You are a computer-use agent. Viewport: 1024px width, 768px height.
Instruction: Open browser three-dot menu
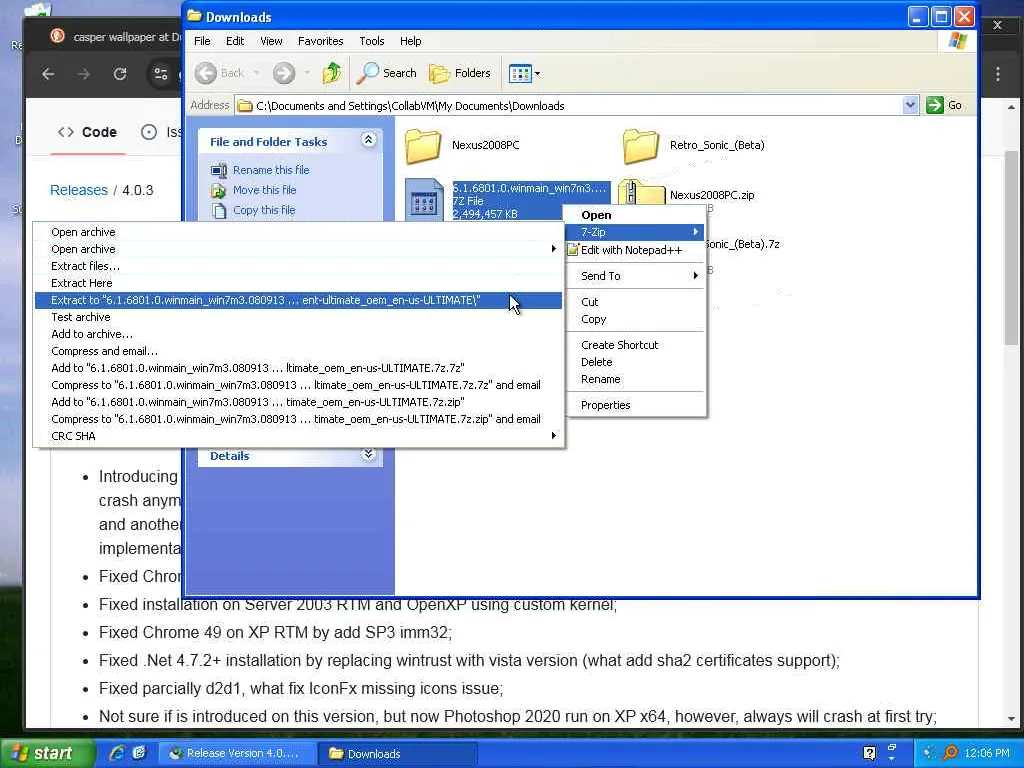998,74
